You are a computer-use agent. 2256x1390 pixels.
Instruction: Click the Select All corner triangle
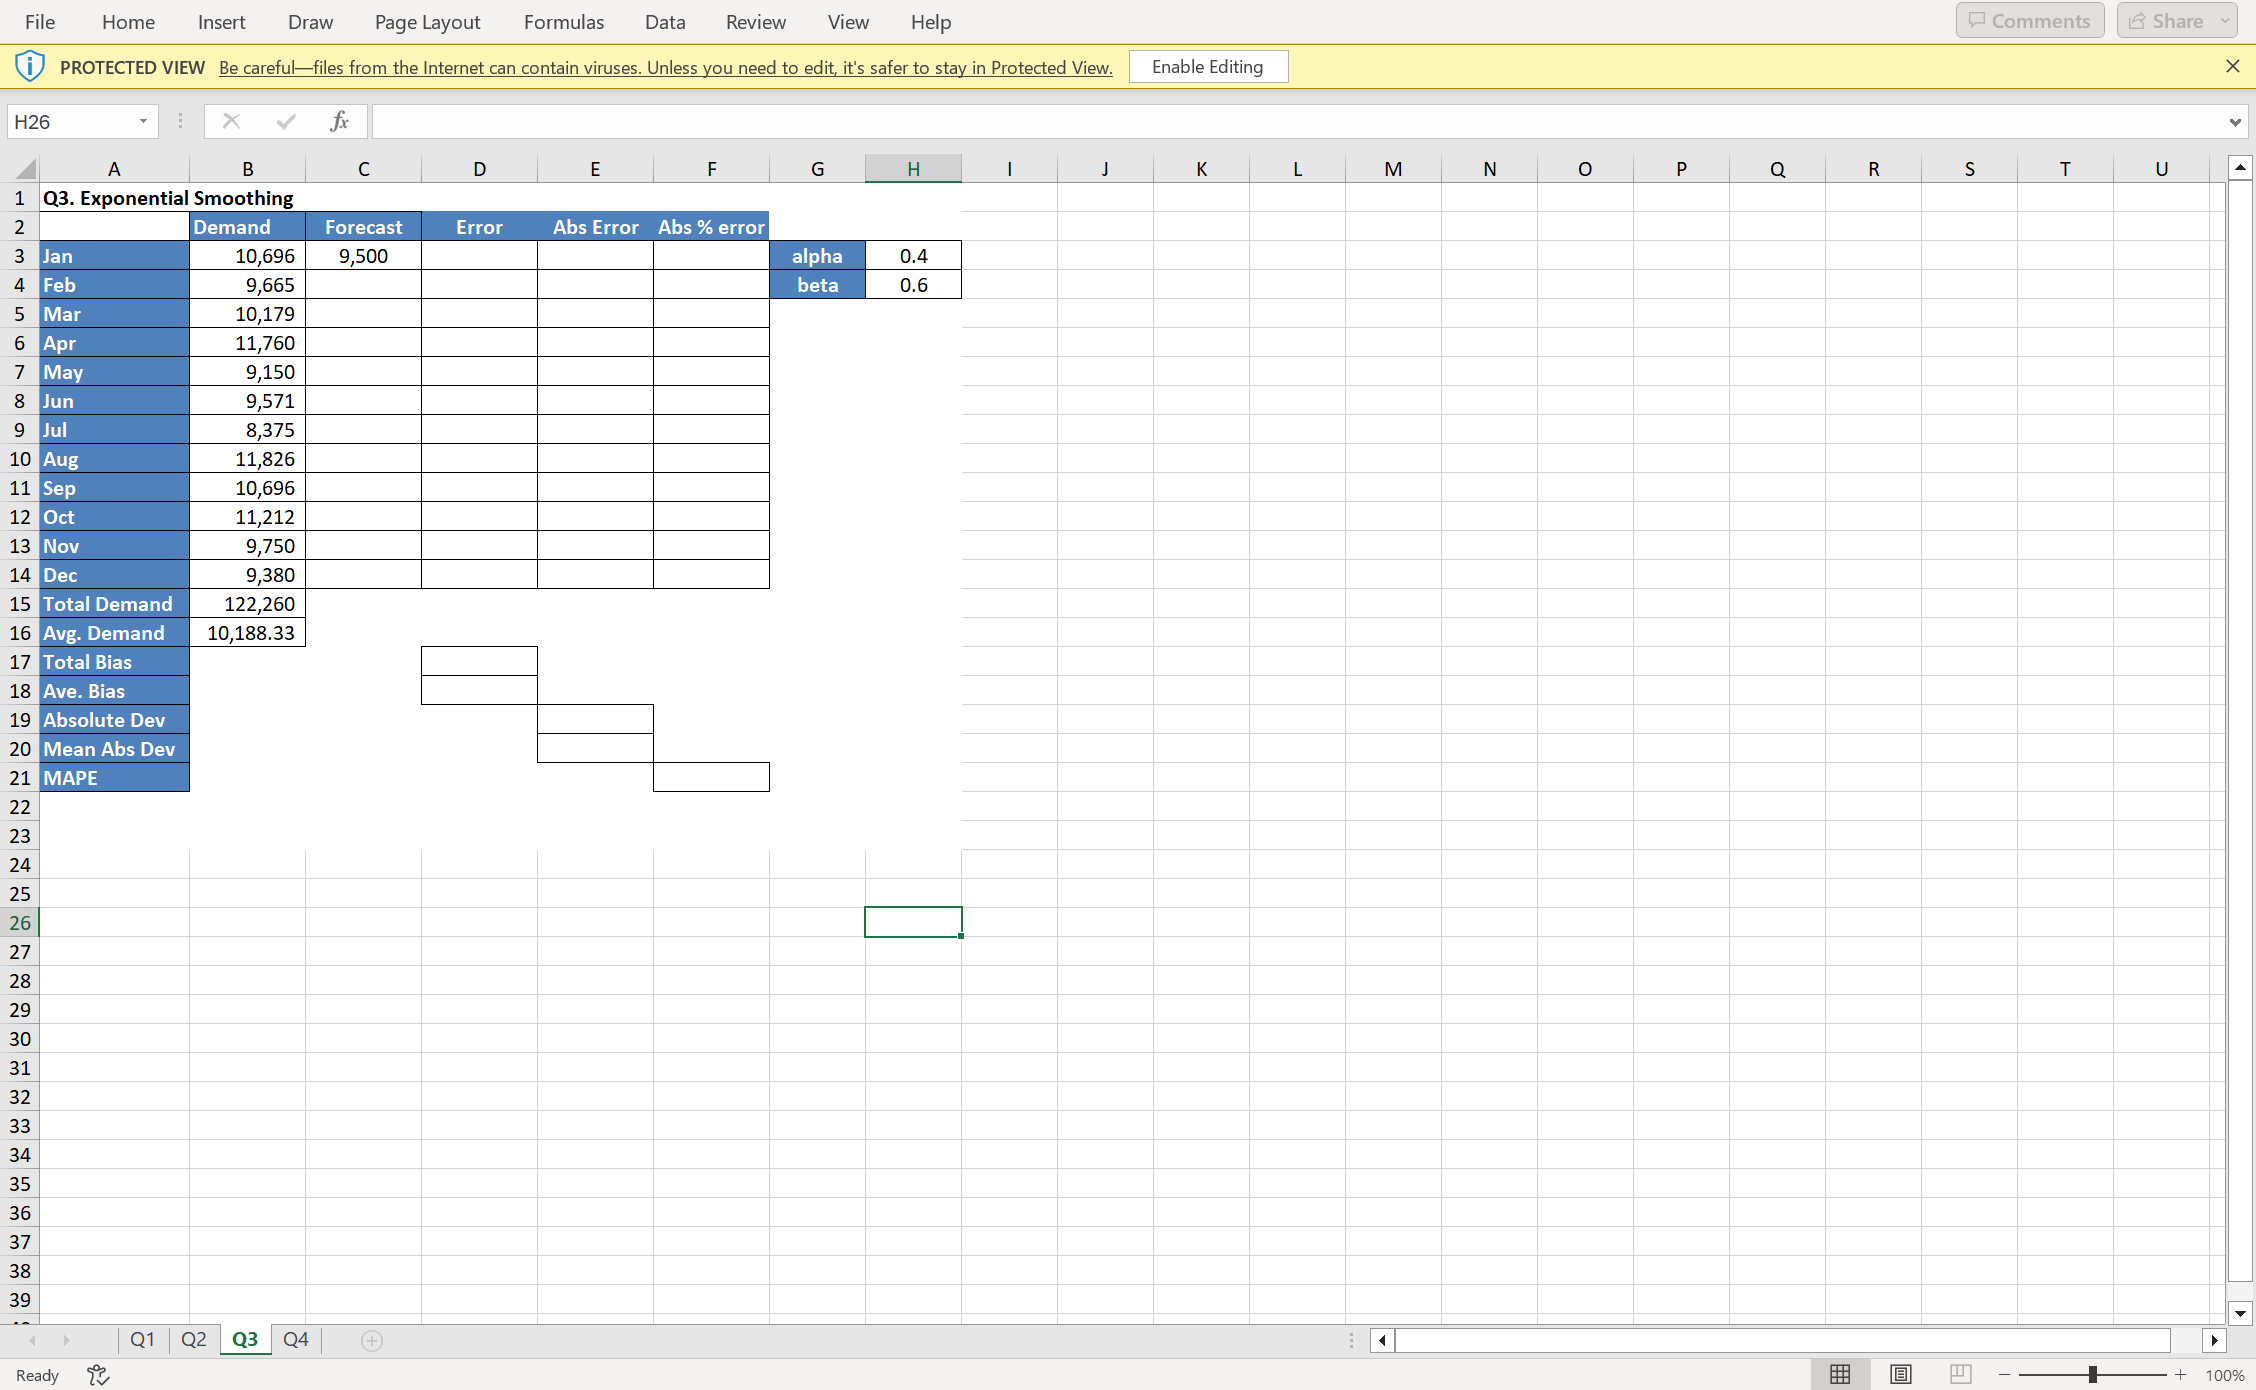click(x=26, y=168)
